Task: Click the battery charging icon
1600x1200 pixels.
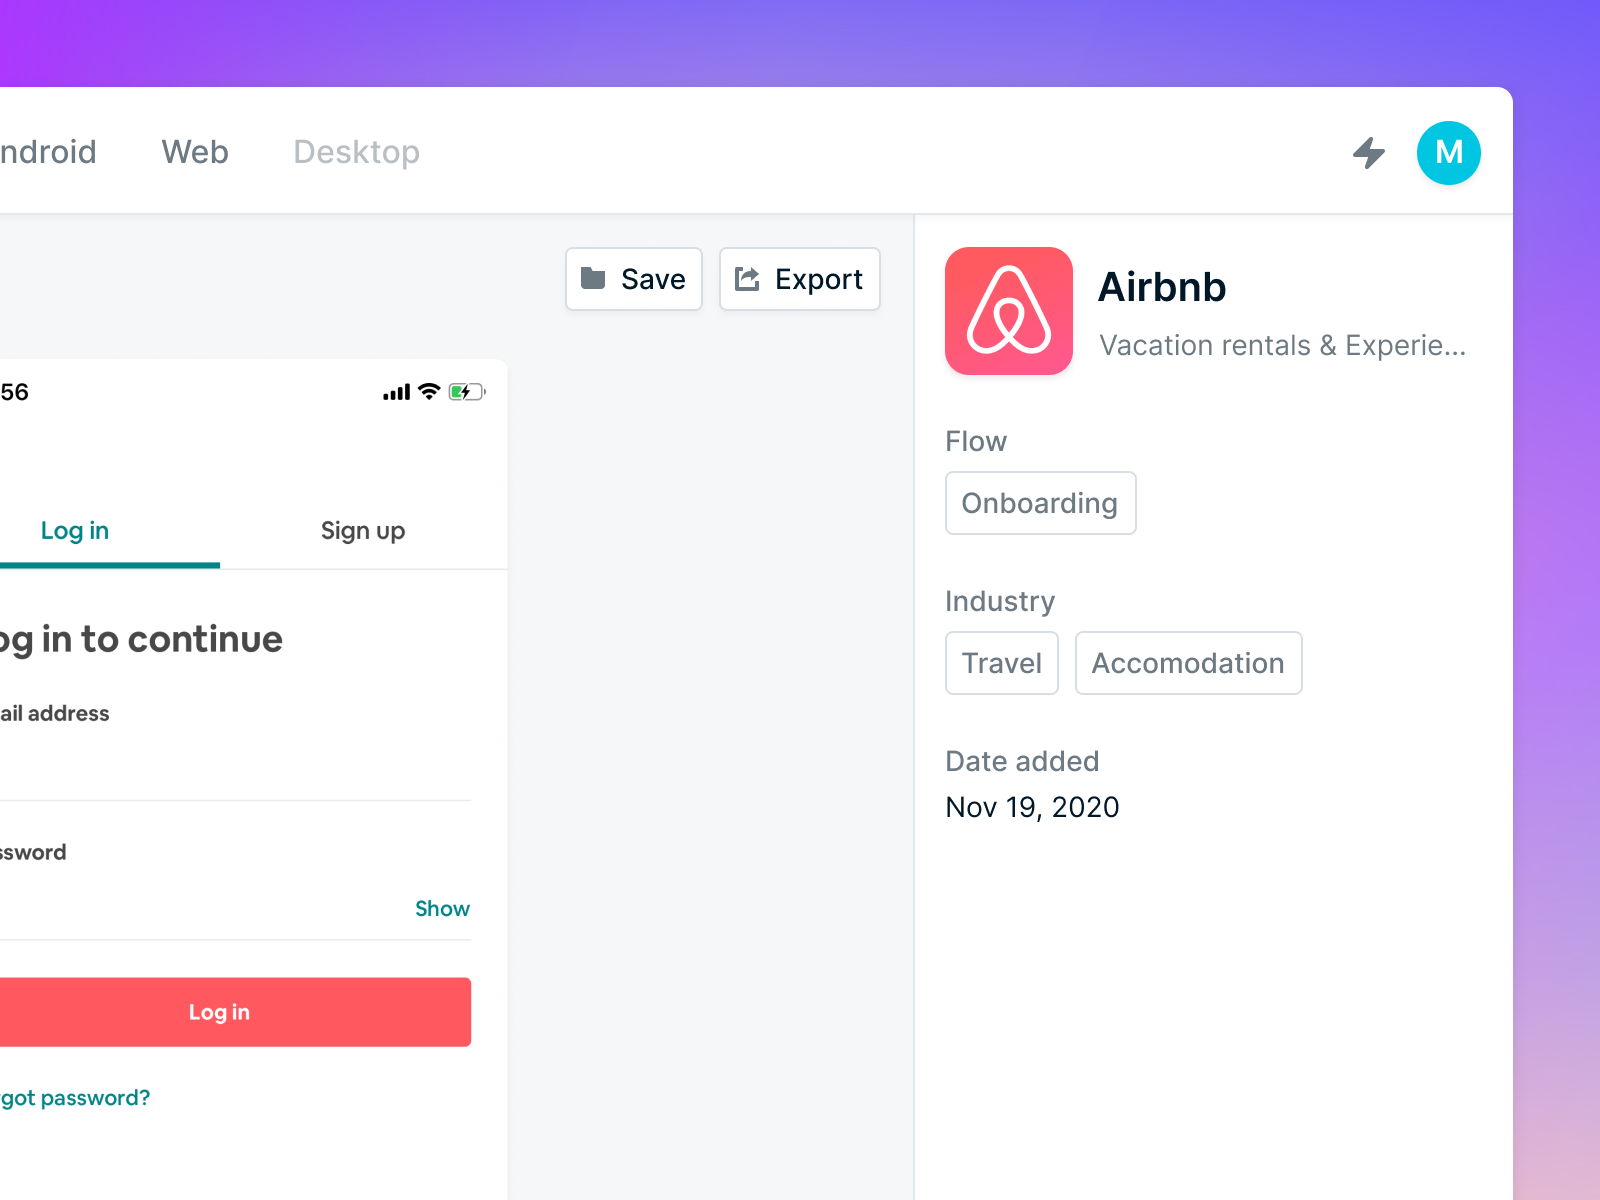Action: 467,392
